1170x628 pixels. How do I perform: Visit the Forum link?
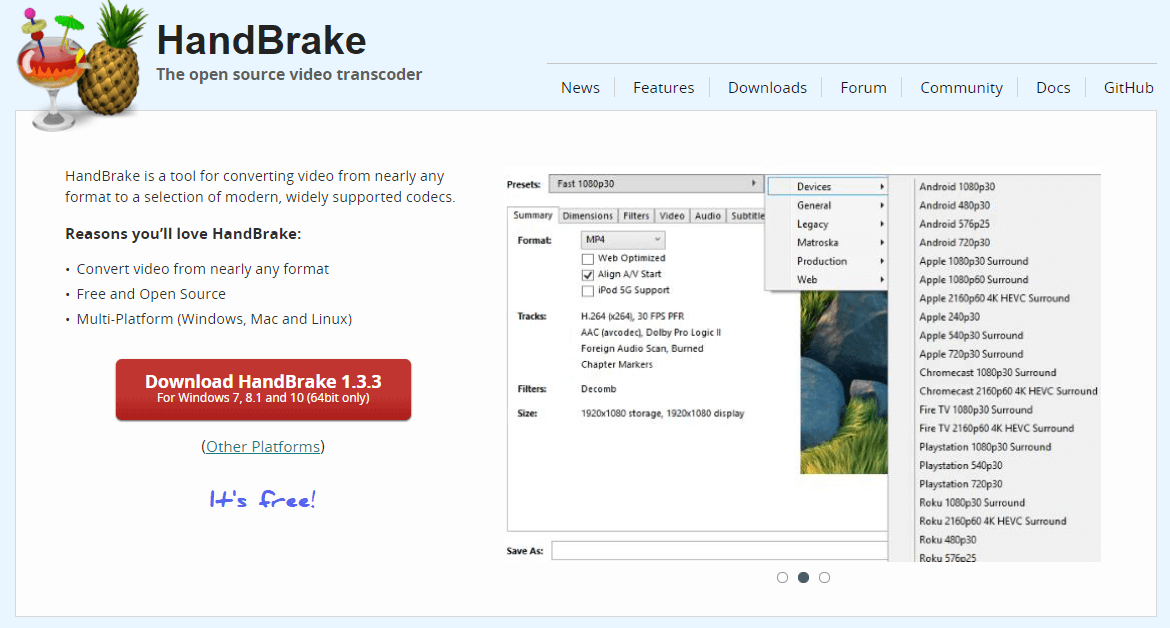coord(863,88)
